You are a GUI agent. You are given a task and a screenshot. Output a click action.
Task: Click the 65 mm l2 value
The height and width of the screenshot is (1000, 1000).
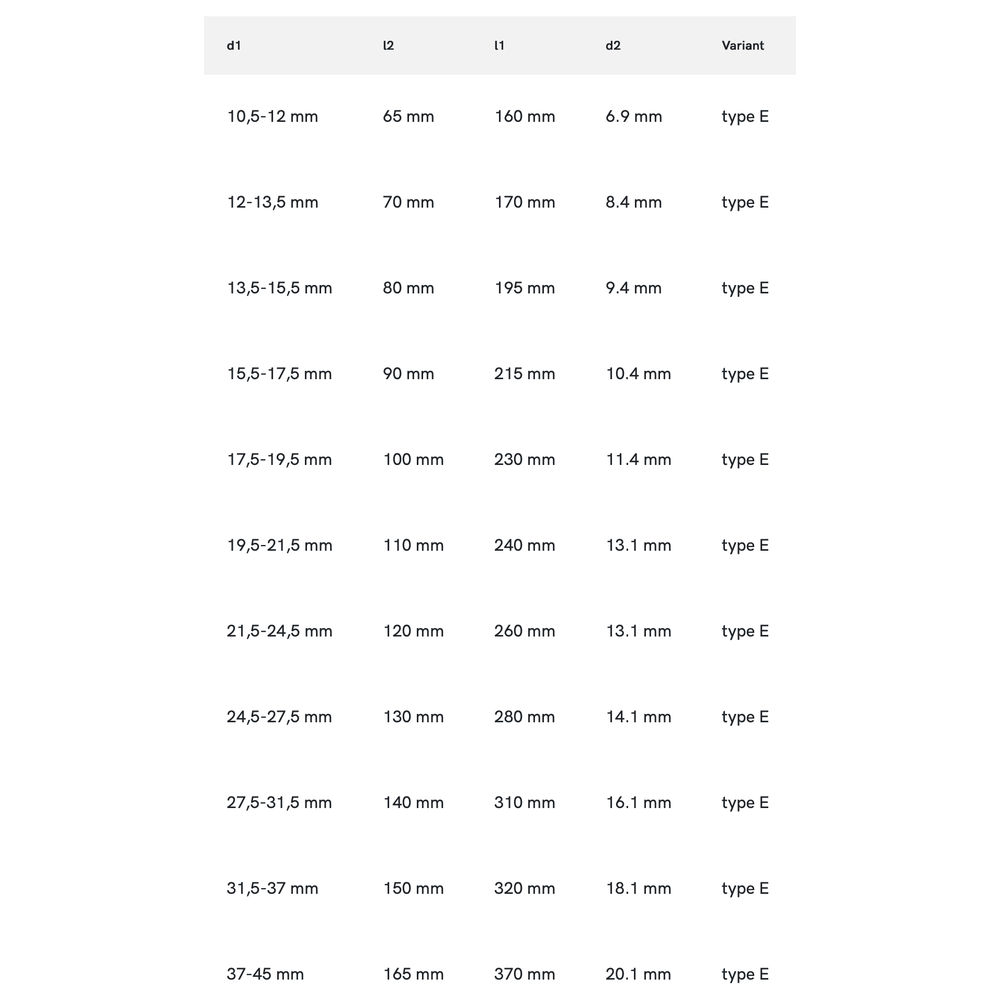tap(408, 117)
